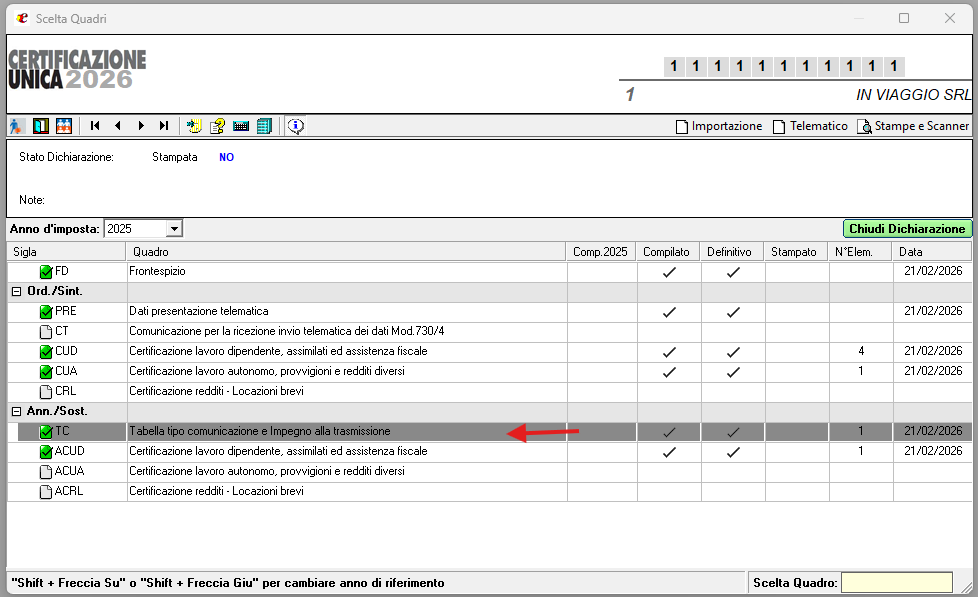Click the N°Elem. value 4 in the CUD row
The width and height of the screenshot is (978, 597).
coord(861,351)
